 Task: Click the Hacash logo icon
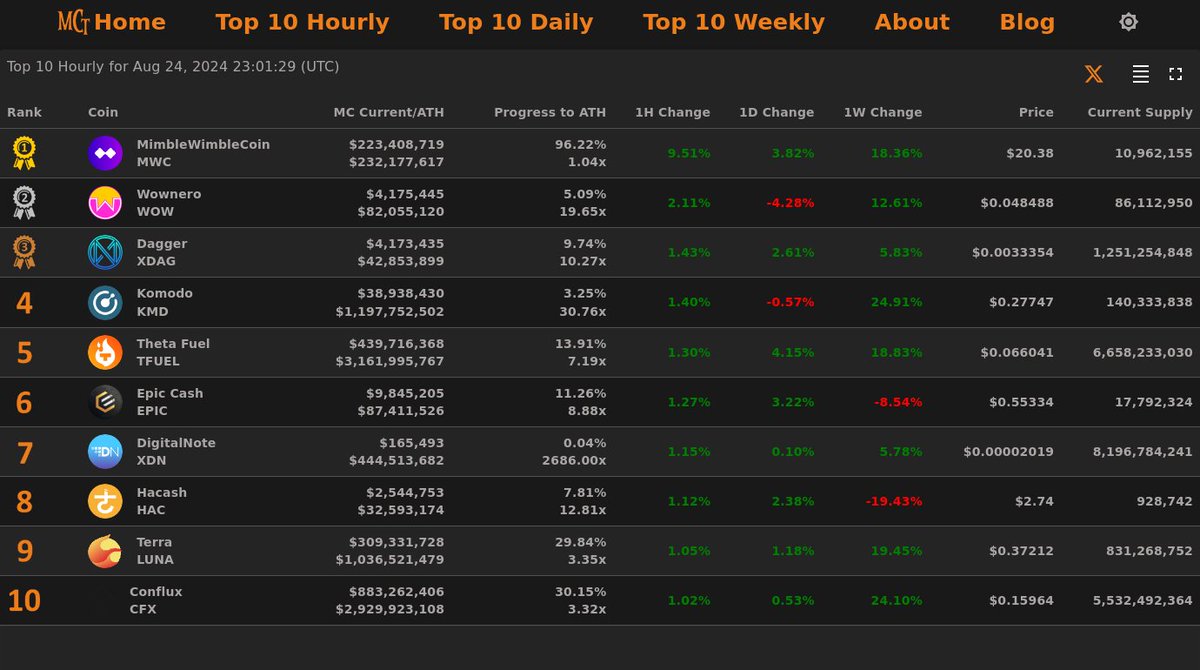[105, 501]
